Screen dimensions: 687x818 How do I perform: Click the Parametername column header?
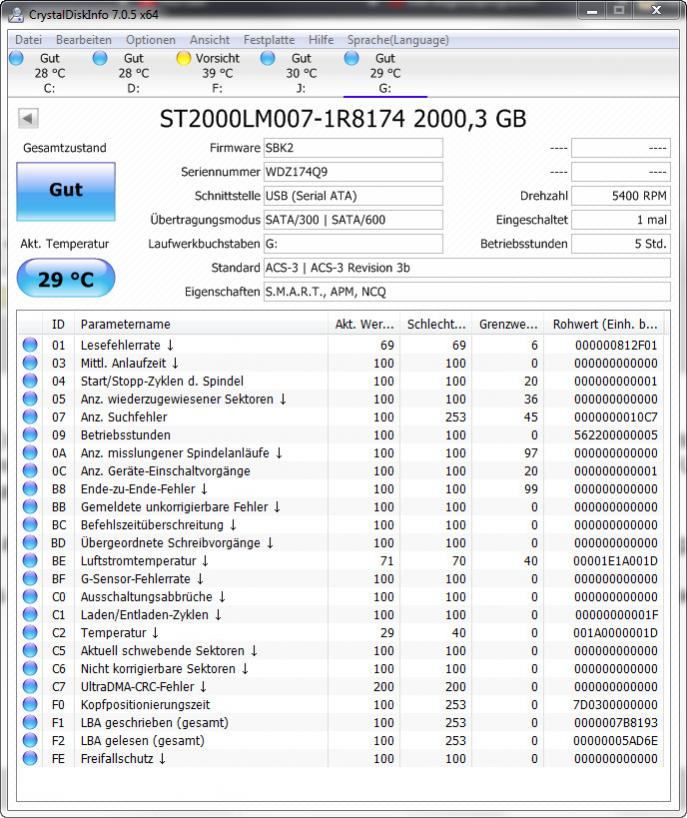201,324
